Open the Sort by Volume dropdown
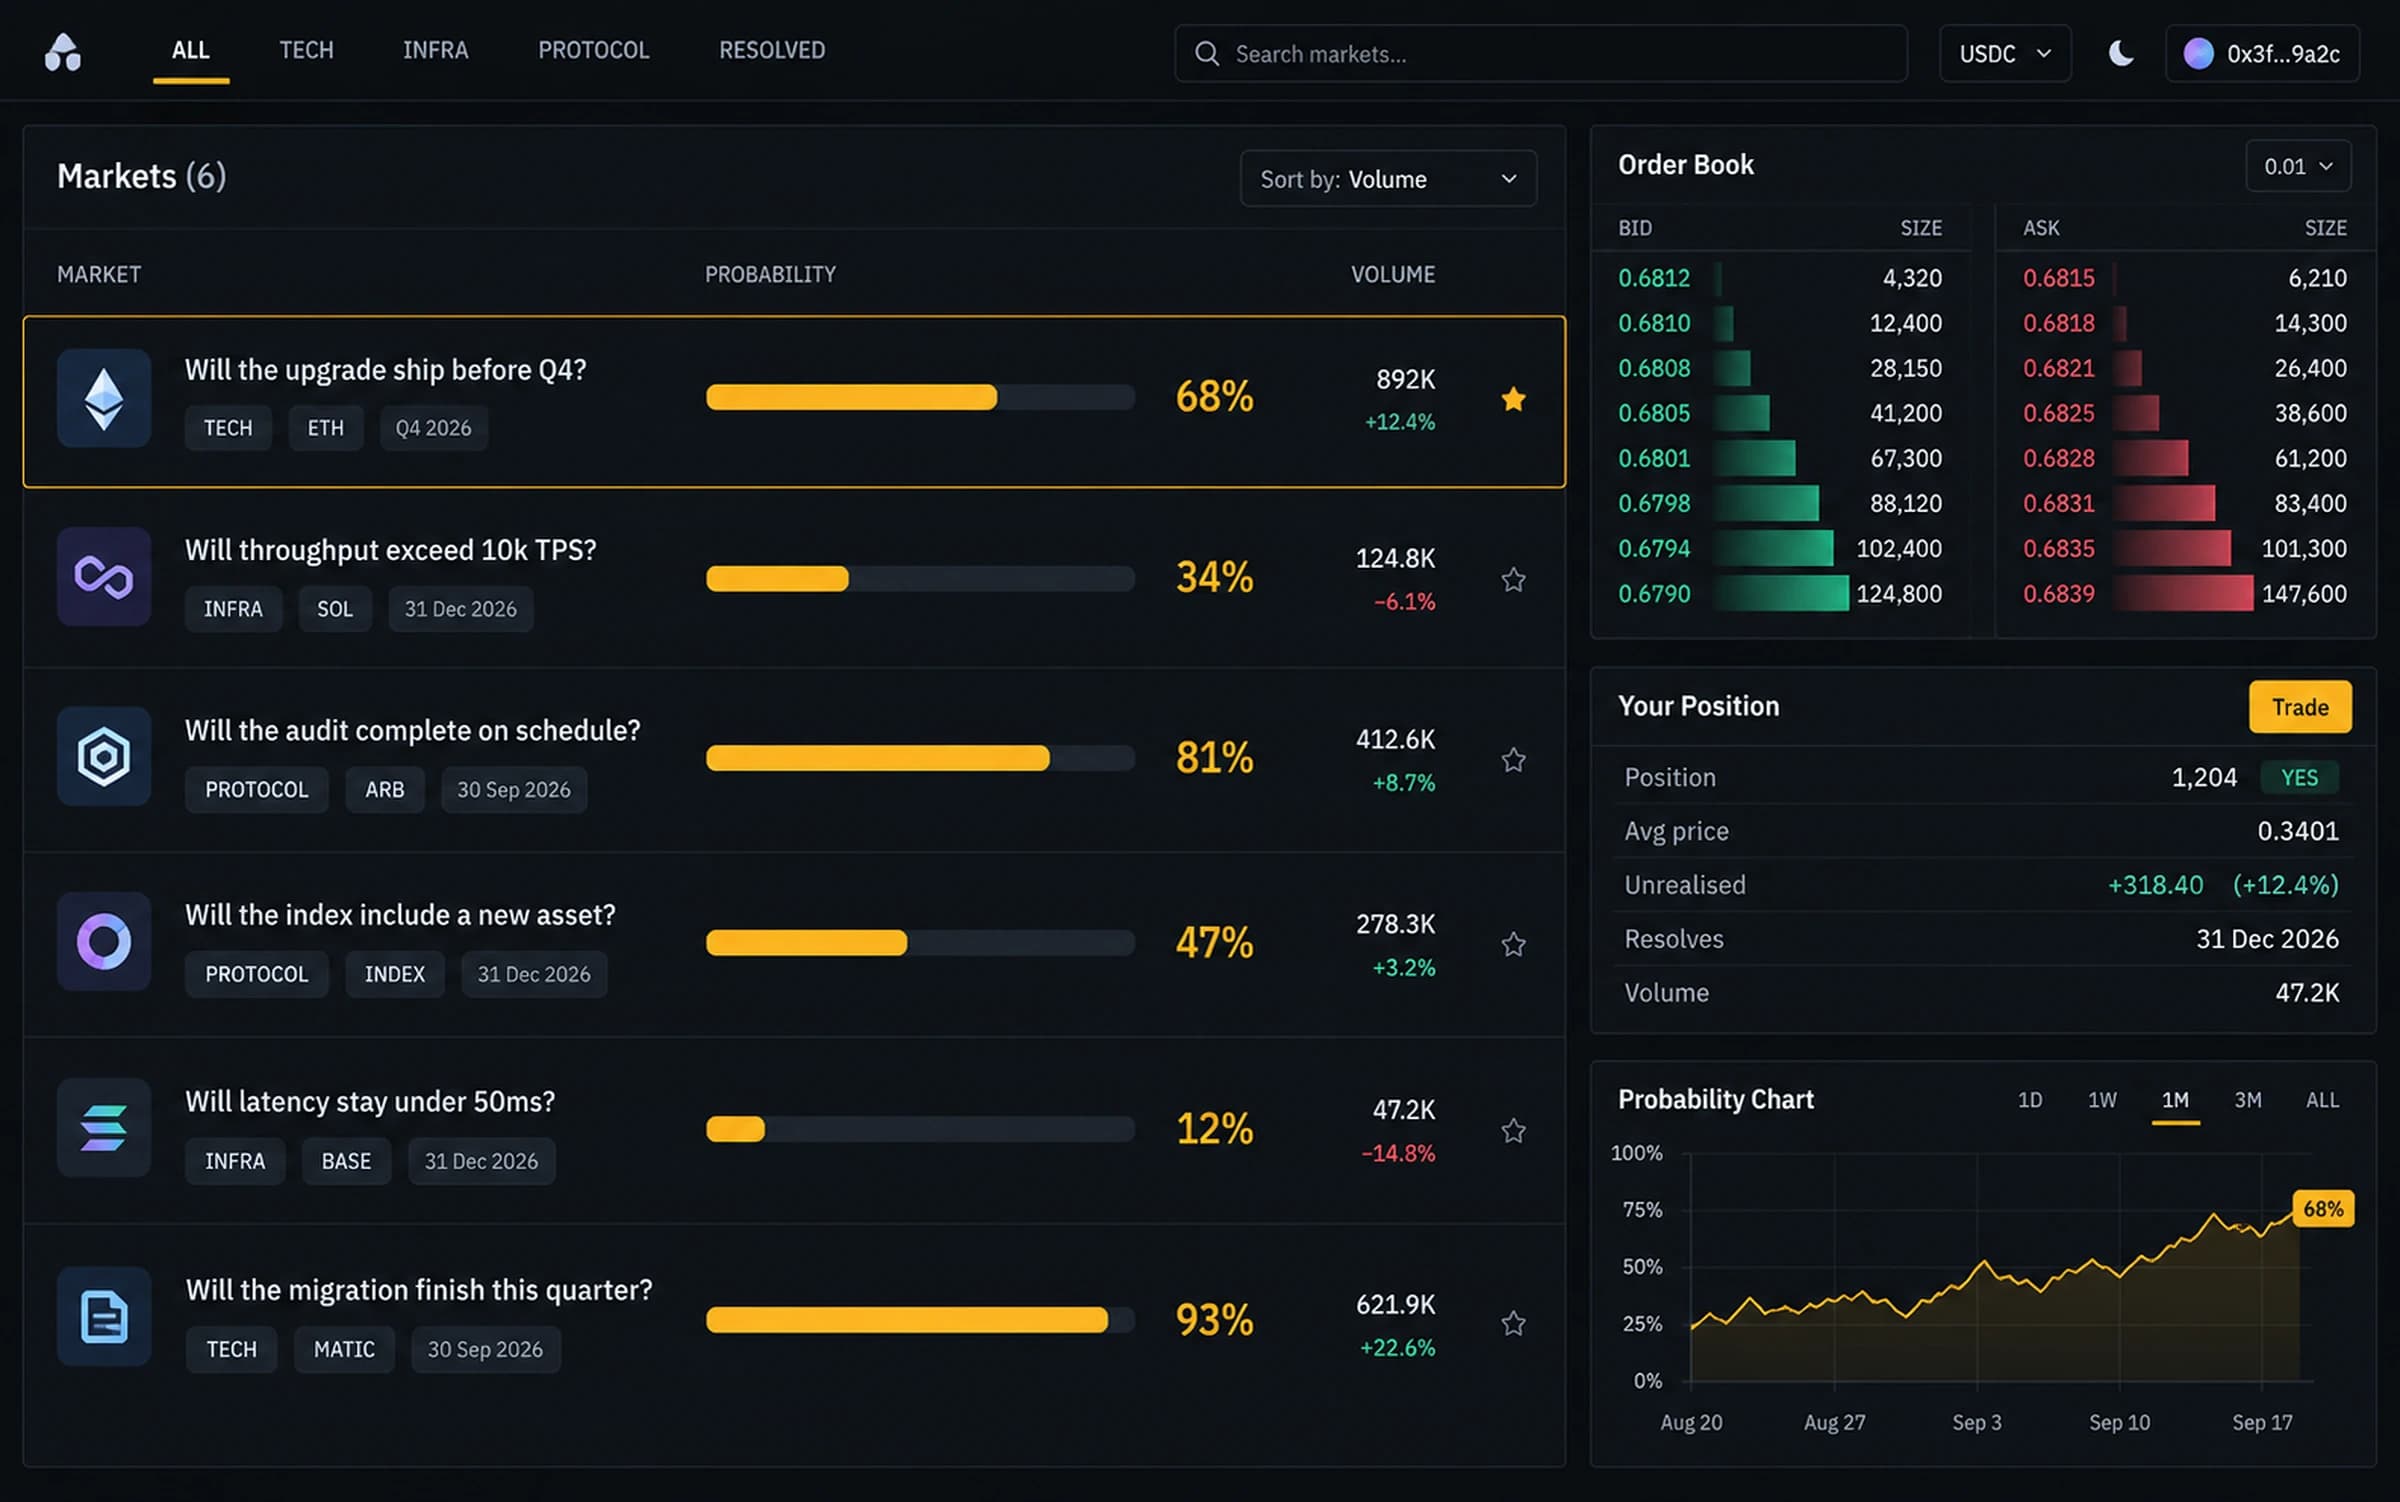 click(x=1388, y=179)
